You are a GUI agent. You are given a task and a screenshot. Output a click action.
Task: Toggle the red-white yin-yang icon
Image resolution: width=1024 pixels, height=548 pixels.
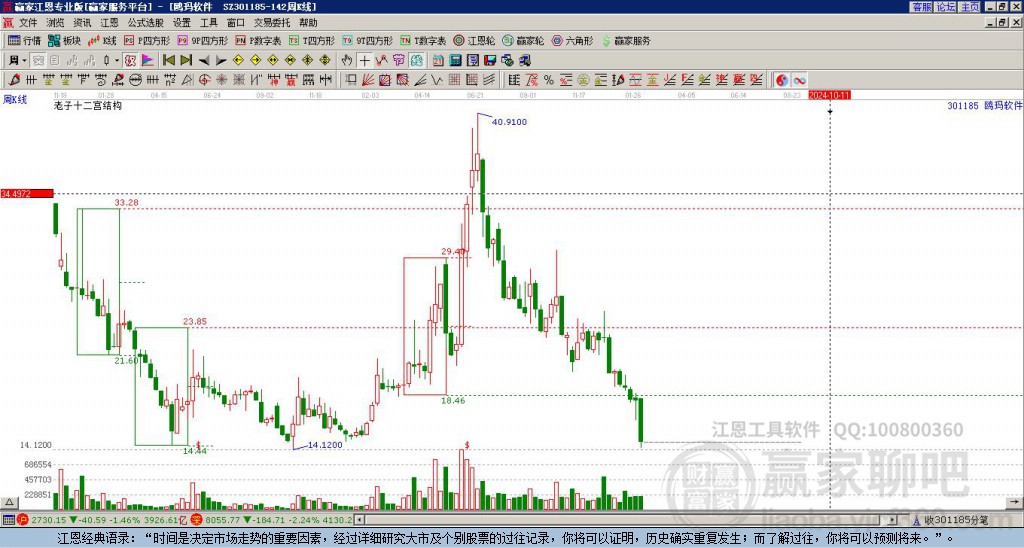coord(782,80)
